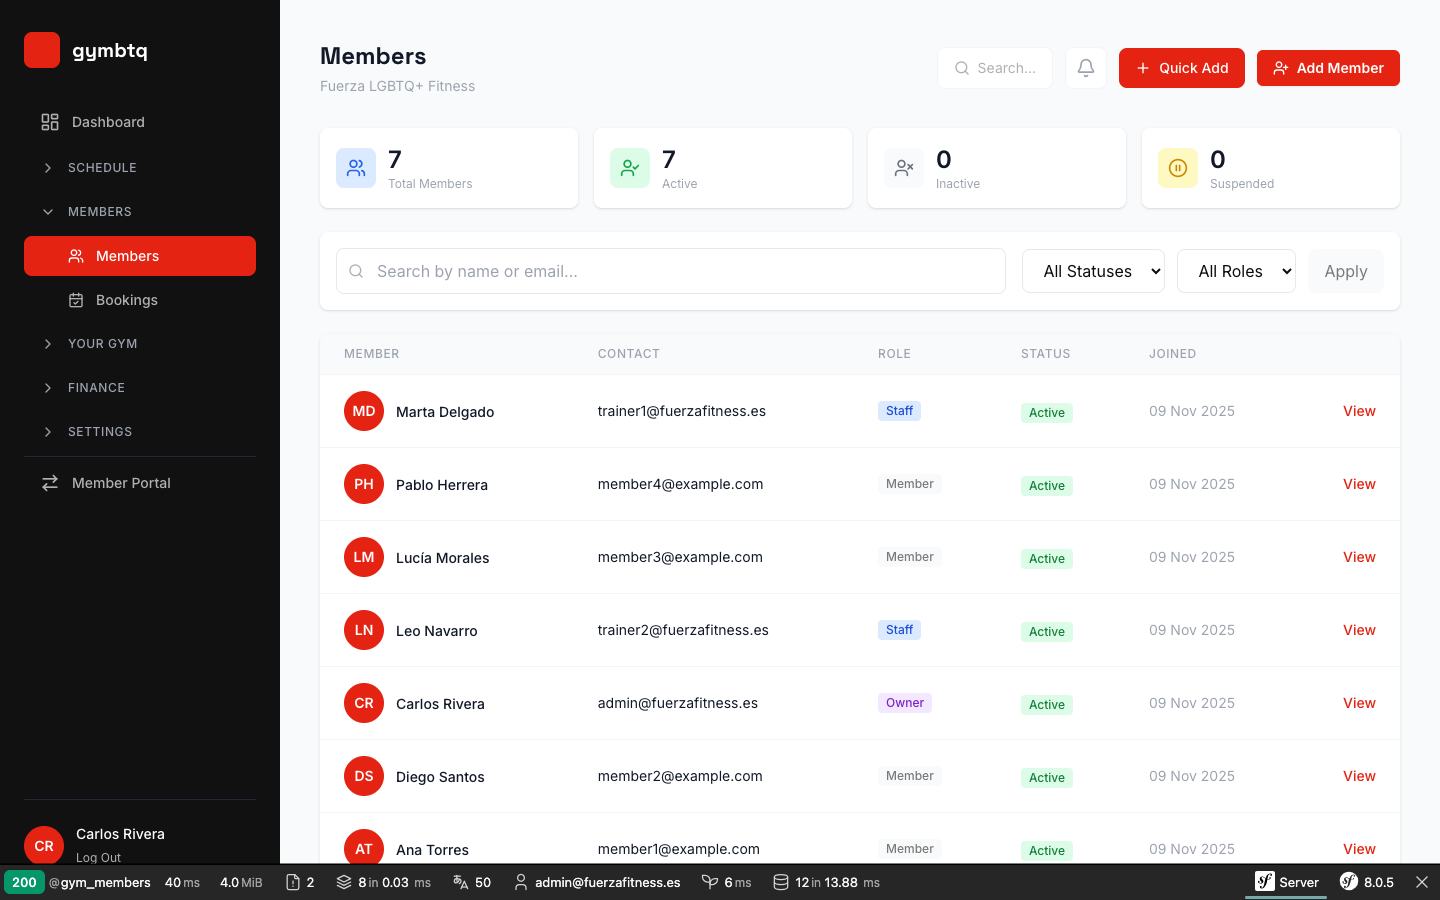Click the Add Member button
This screenshot has height=900, width=1440.
1328,68
